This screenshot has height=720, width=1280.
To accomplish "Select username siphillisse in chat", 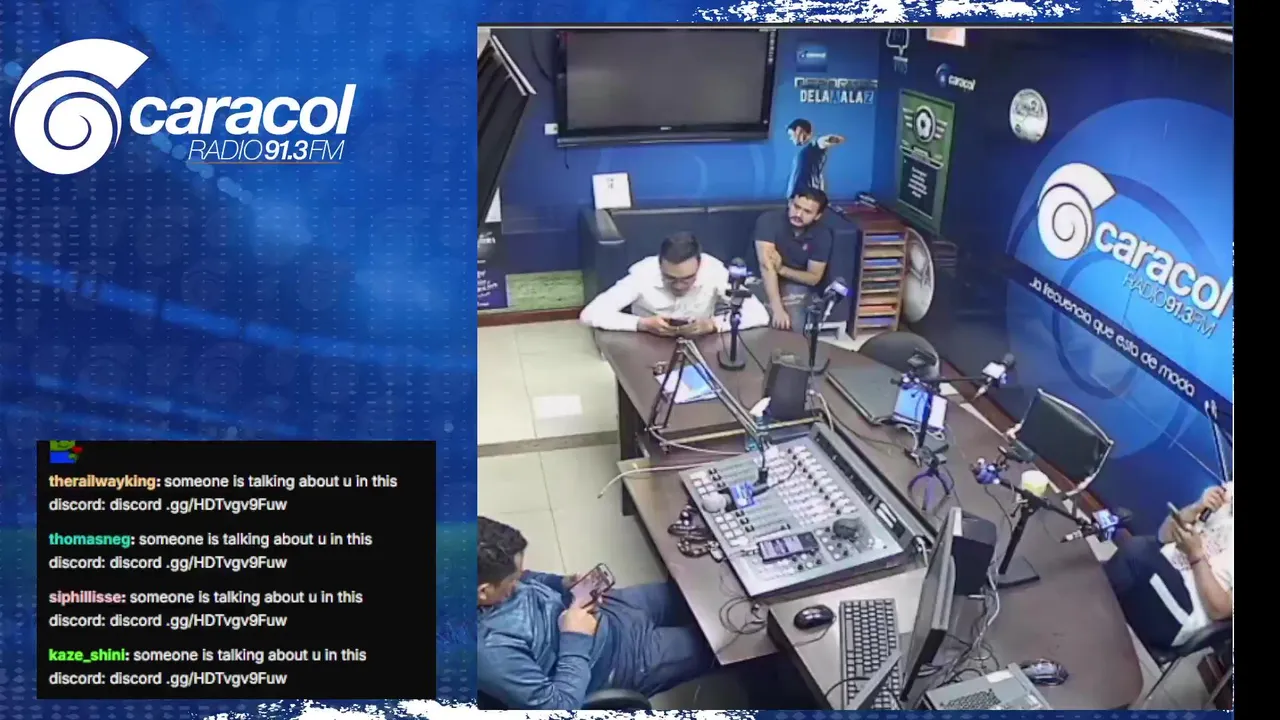I will click(87, 597).
